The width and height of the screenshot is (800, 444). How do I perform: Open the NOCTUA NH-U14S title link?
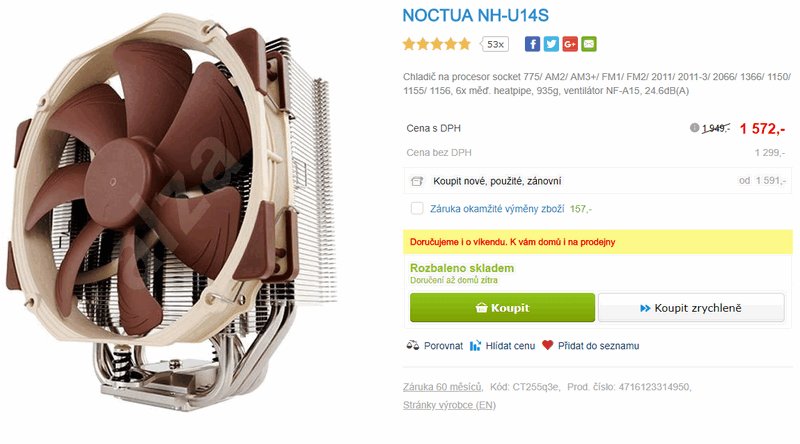pyautogui.click(x=476, y=15)
